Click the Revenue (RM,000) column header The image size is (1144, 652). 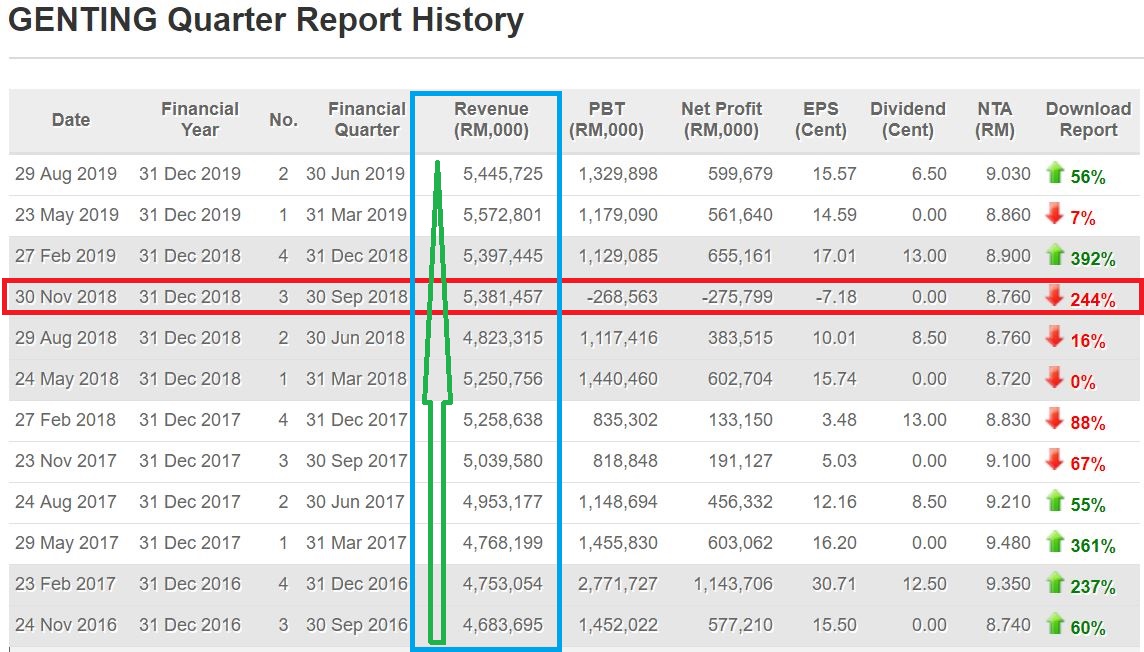[x=491, y=120]
